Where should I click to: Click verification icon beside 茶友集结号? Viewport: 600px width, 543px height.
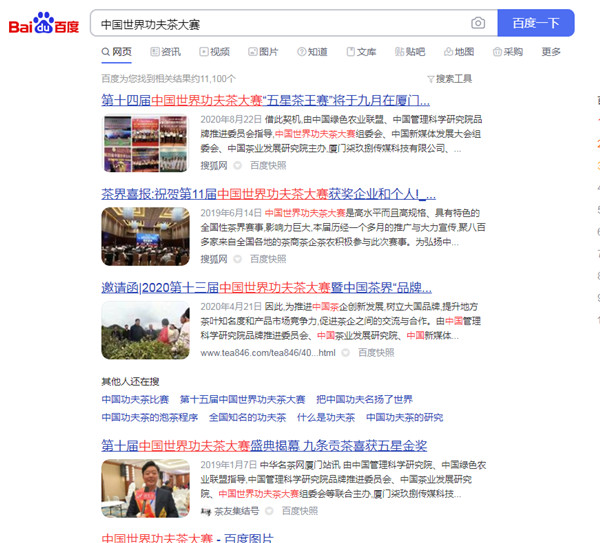pos(269,511)
